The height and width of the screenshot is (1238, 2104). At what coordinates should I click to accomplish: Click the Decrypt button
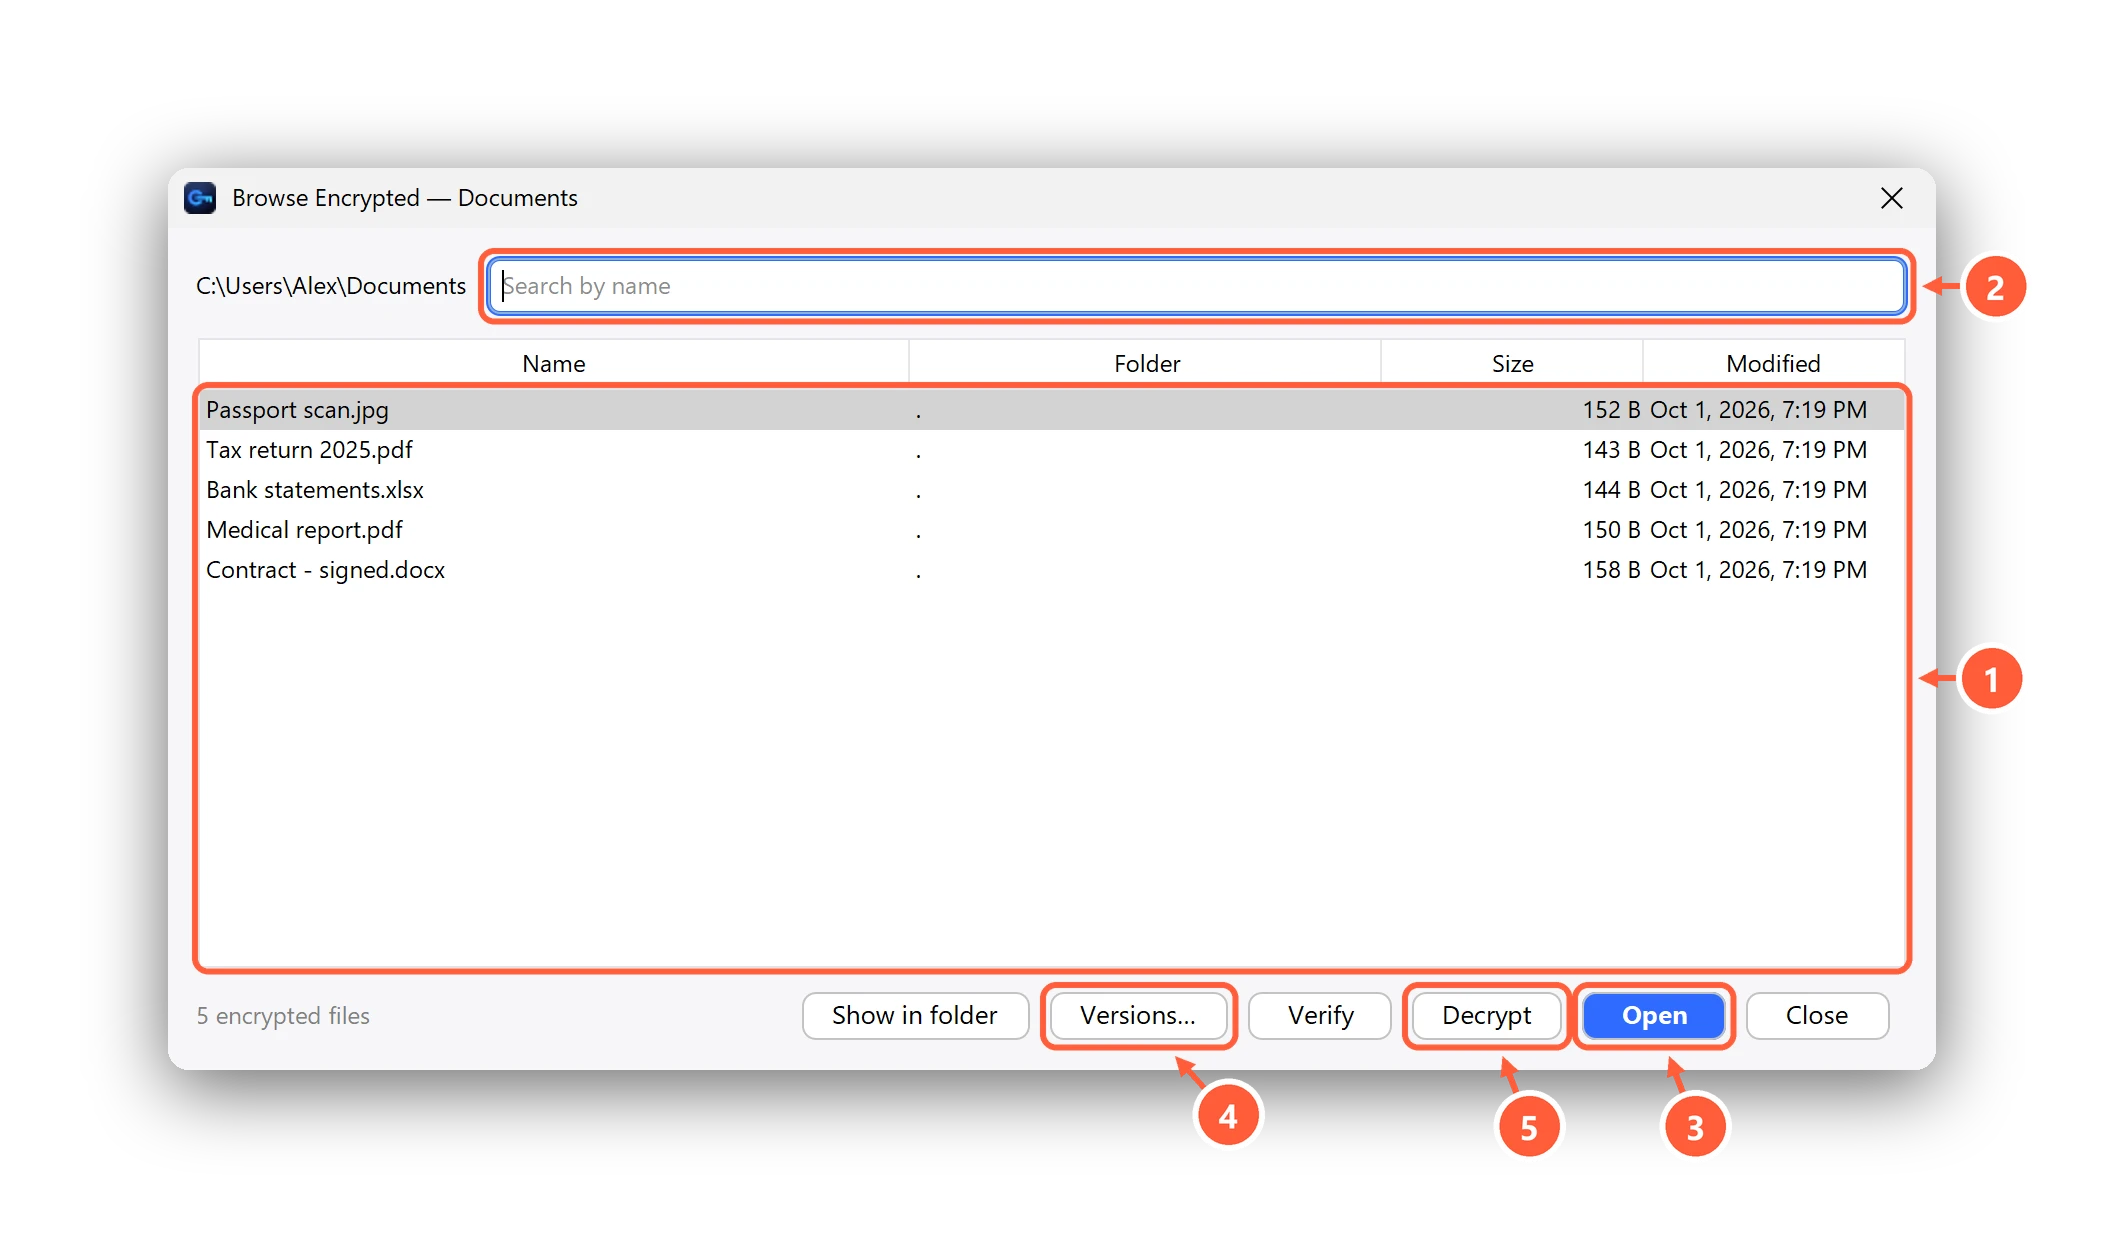coord(1486,1016)
